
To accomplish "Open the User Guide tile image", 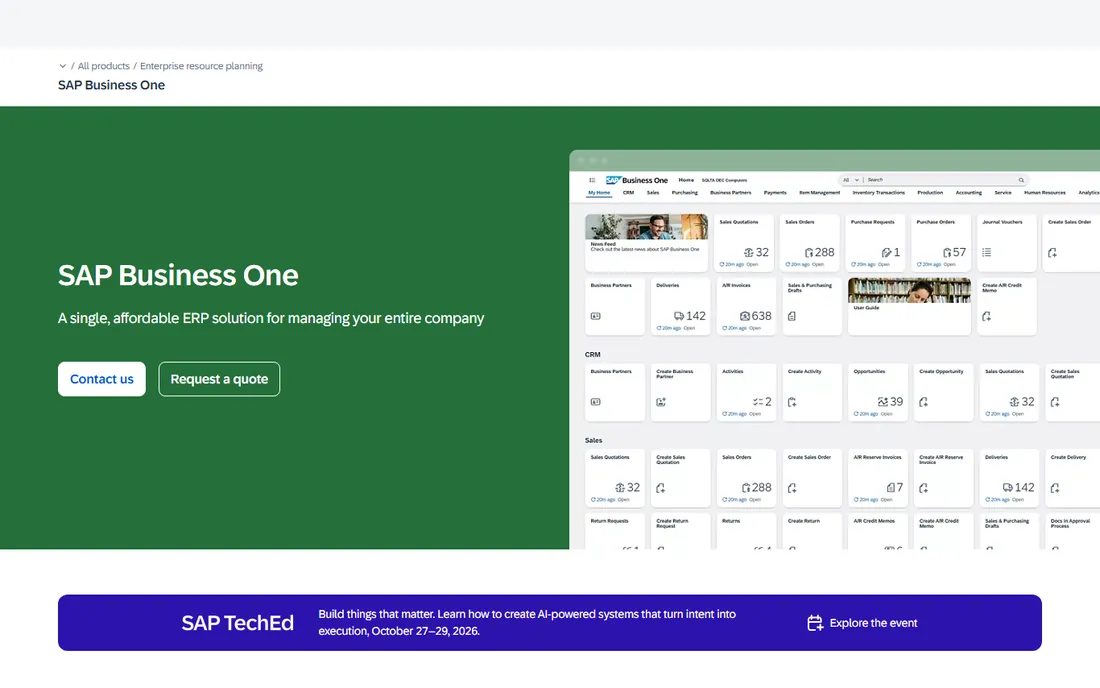I will (909, 290).
